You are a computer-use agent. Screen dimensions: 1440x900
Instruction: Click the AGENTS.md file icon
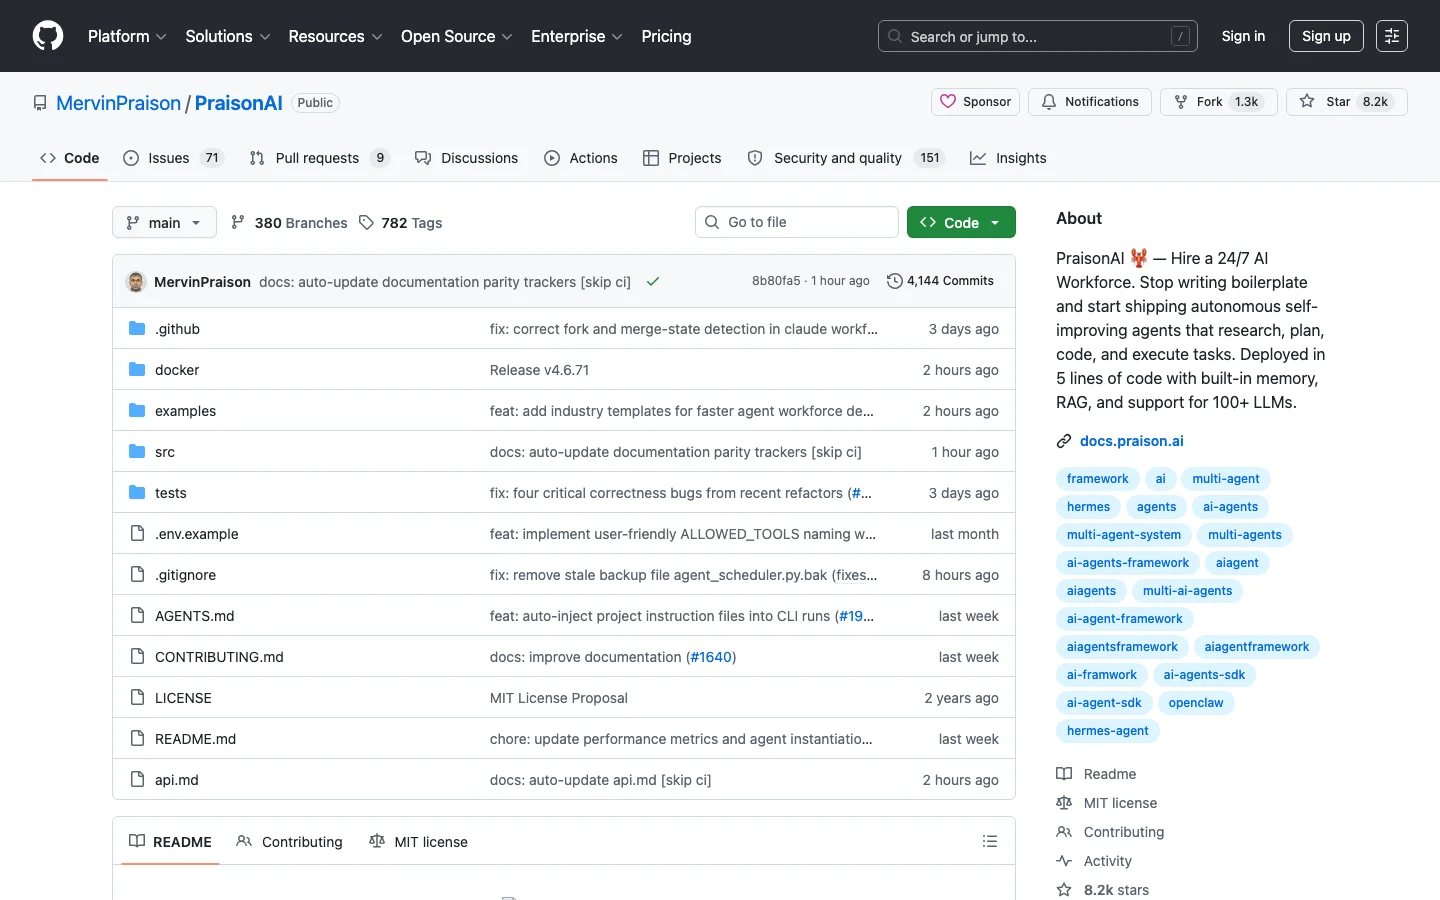pyautogui.click(x=137, y=616)
